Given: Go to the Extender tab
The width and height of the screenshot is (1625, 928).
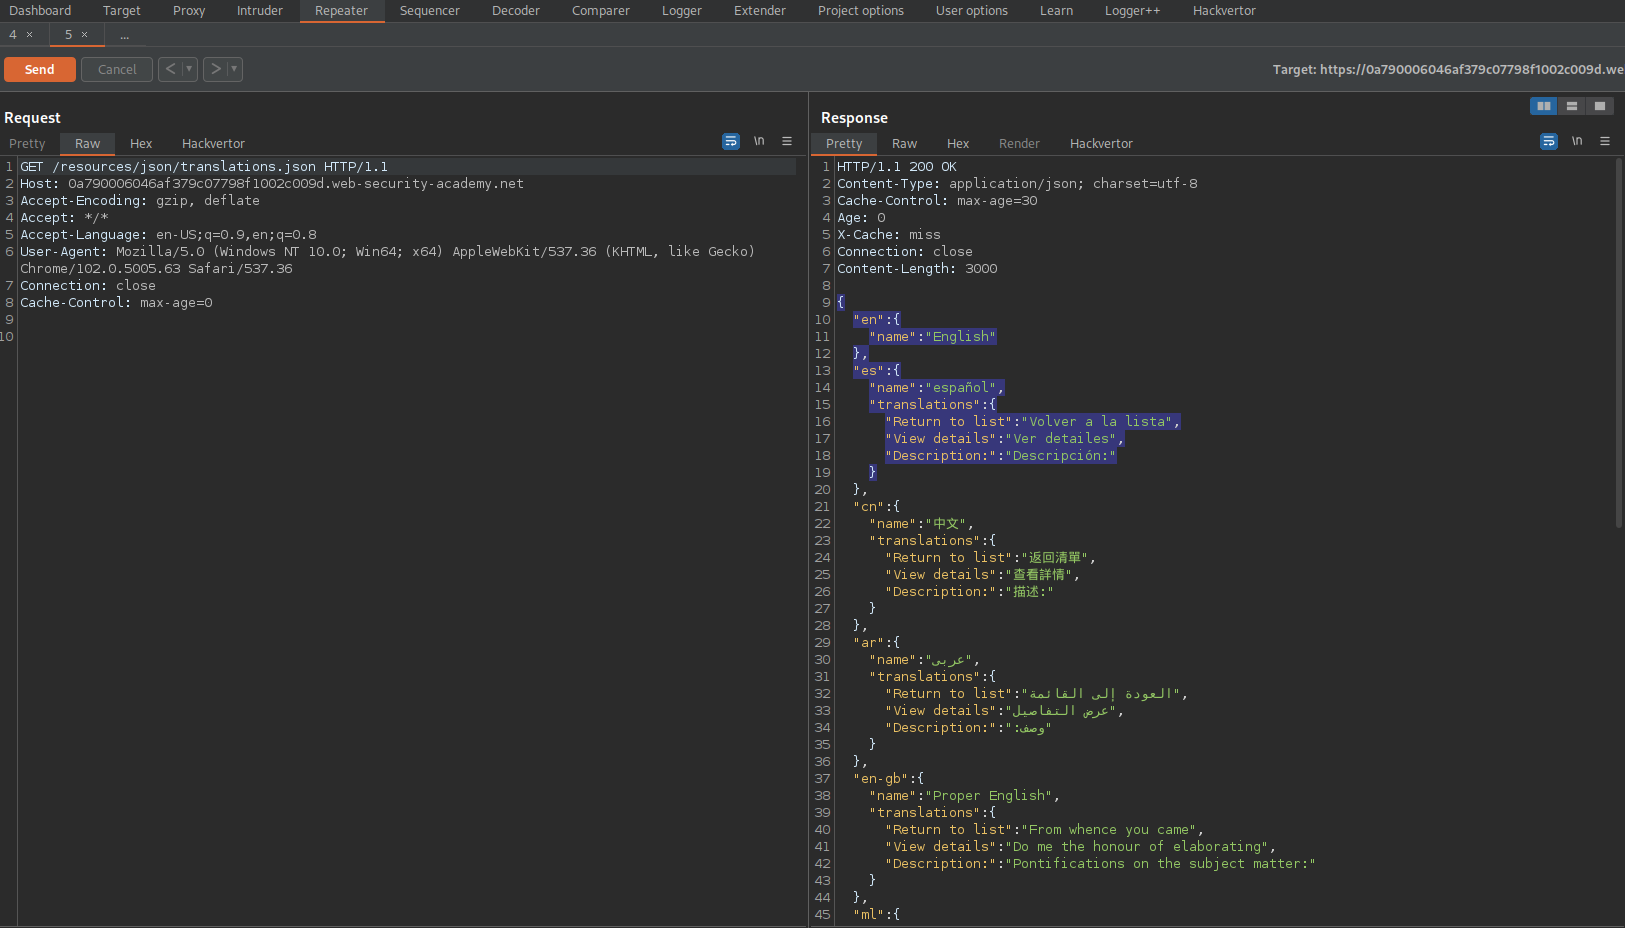Looking at the screenshot, I should pyautogui.click(x=760, y=11).
